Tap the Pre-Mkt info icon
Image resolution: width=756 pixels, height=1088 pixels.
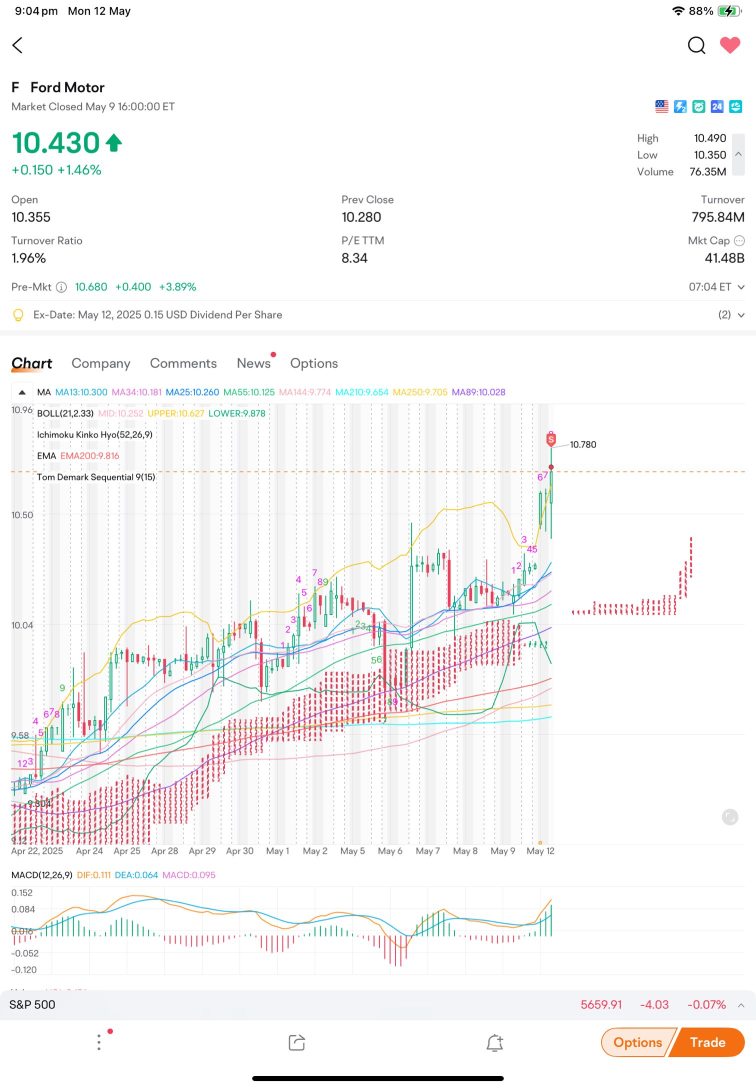point(61,287)
